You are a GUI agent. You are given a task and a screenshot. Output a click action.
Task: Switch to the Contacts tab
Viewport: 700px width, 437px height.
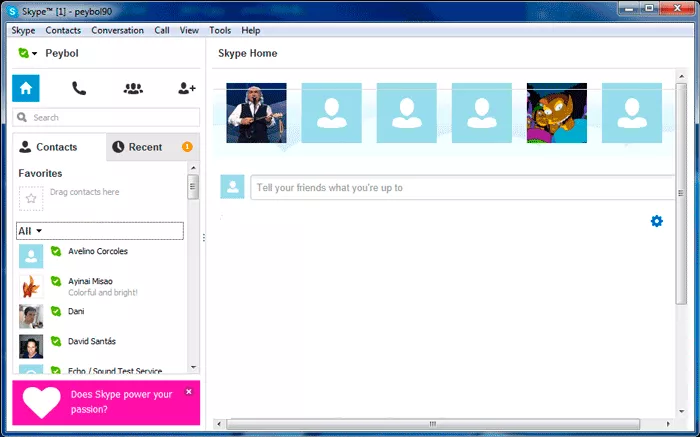pyautogui.click(x=59, y=147)
